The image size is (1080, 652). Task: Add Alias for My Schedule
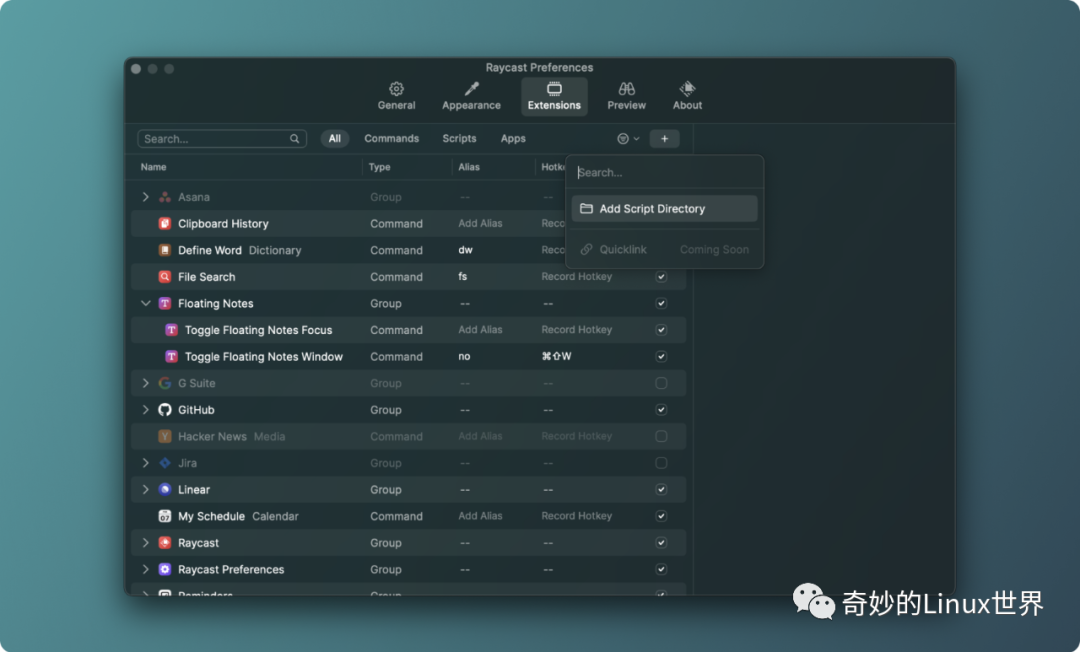click(480, 516)
